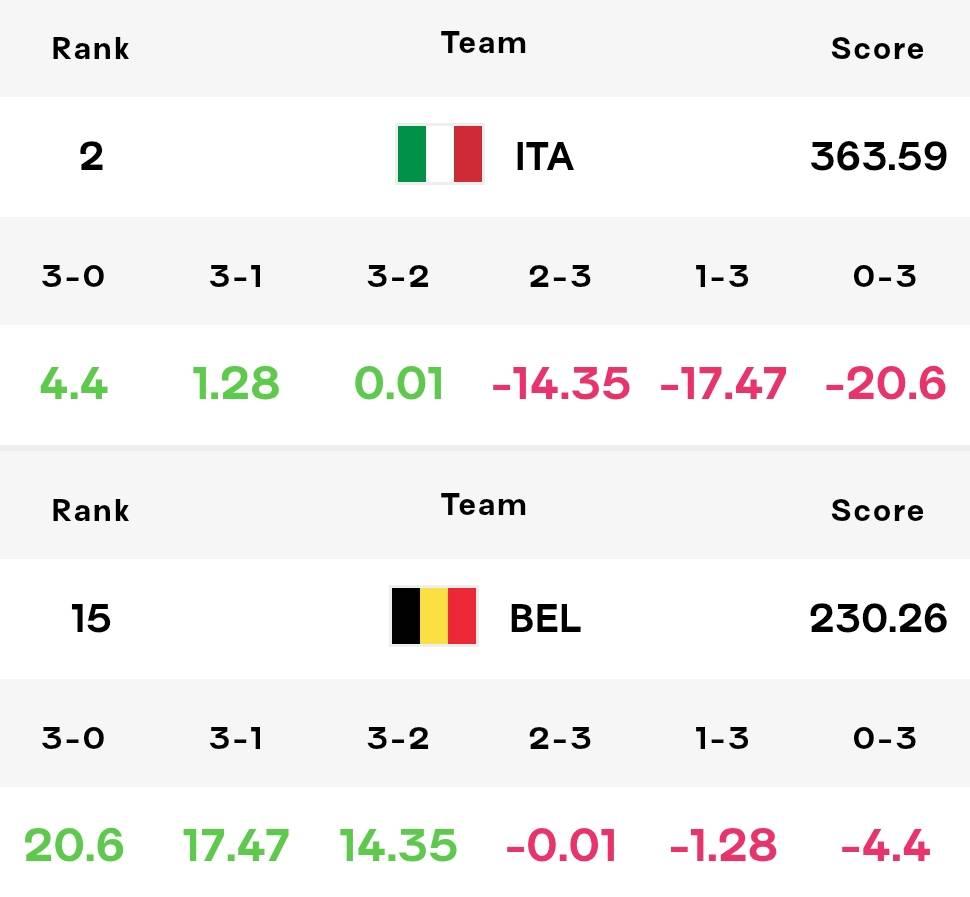The width and height of the screenshot is (970, 897).
Task: Click the Rank header in Italy's table
Action: click(x=90, y=49)
